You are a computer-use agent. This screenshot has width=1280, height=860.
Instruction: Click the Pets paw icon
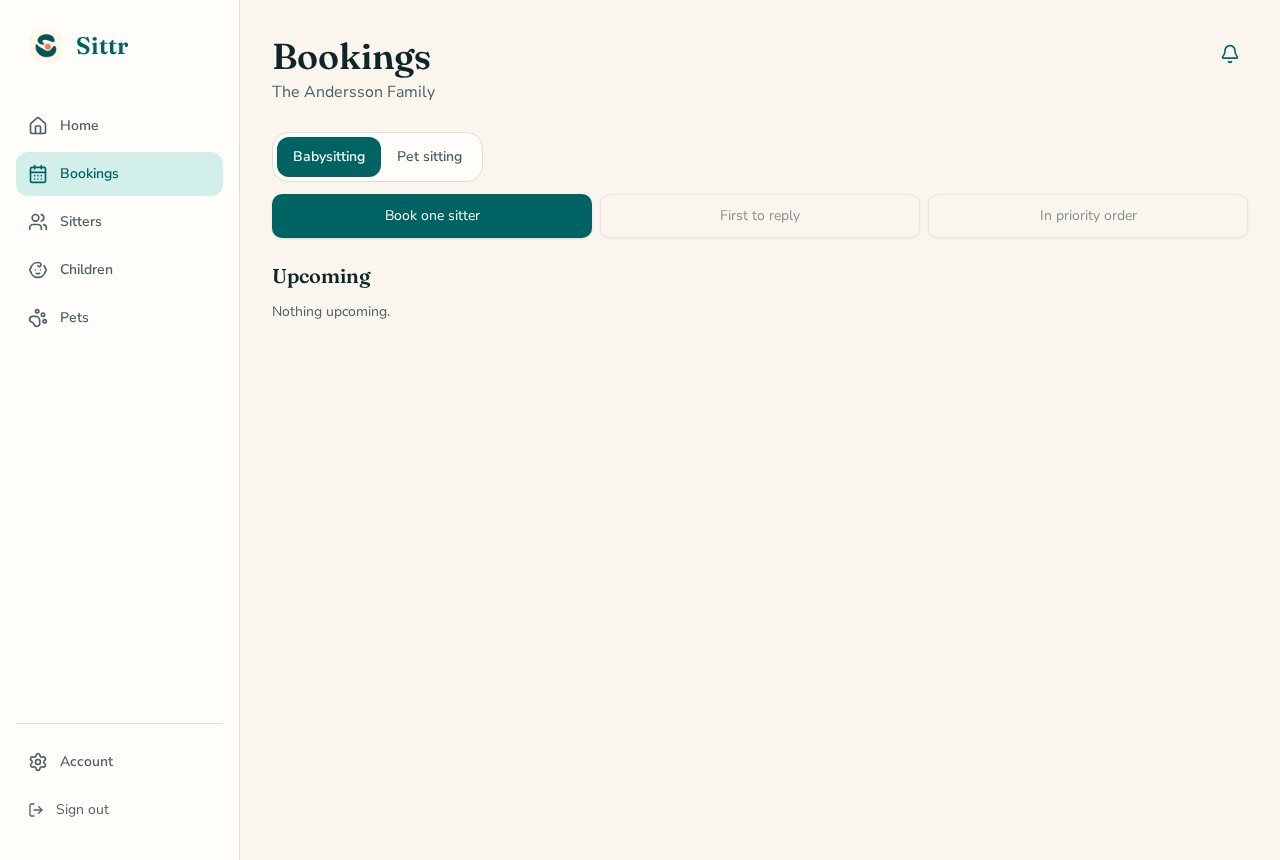(x=38, y=318)
